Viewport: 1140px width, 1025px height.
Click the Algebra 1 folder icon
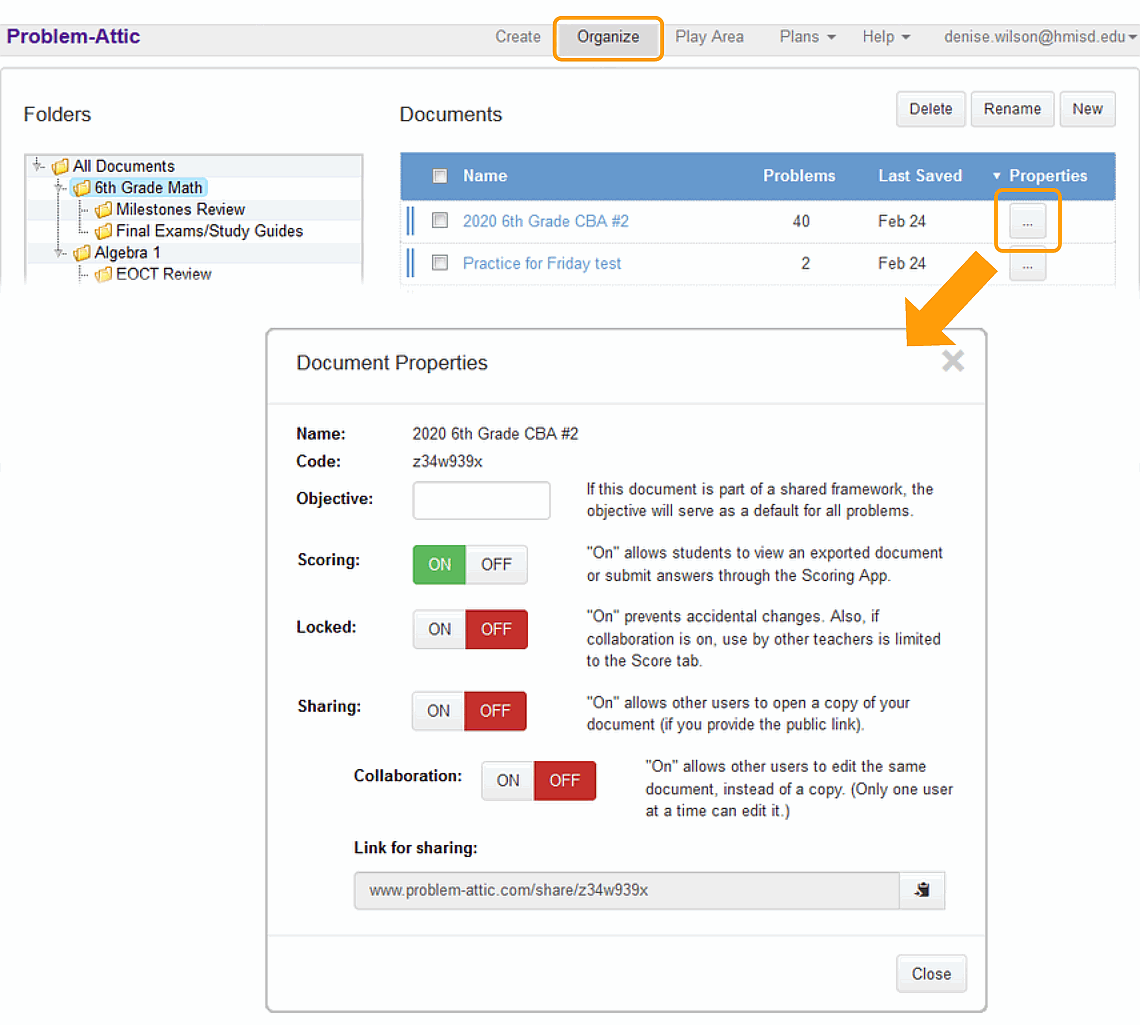82,253
